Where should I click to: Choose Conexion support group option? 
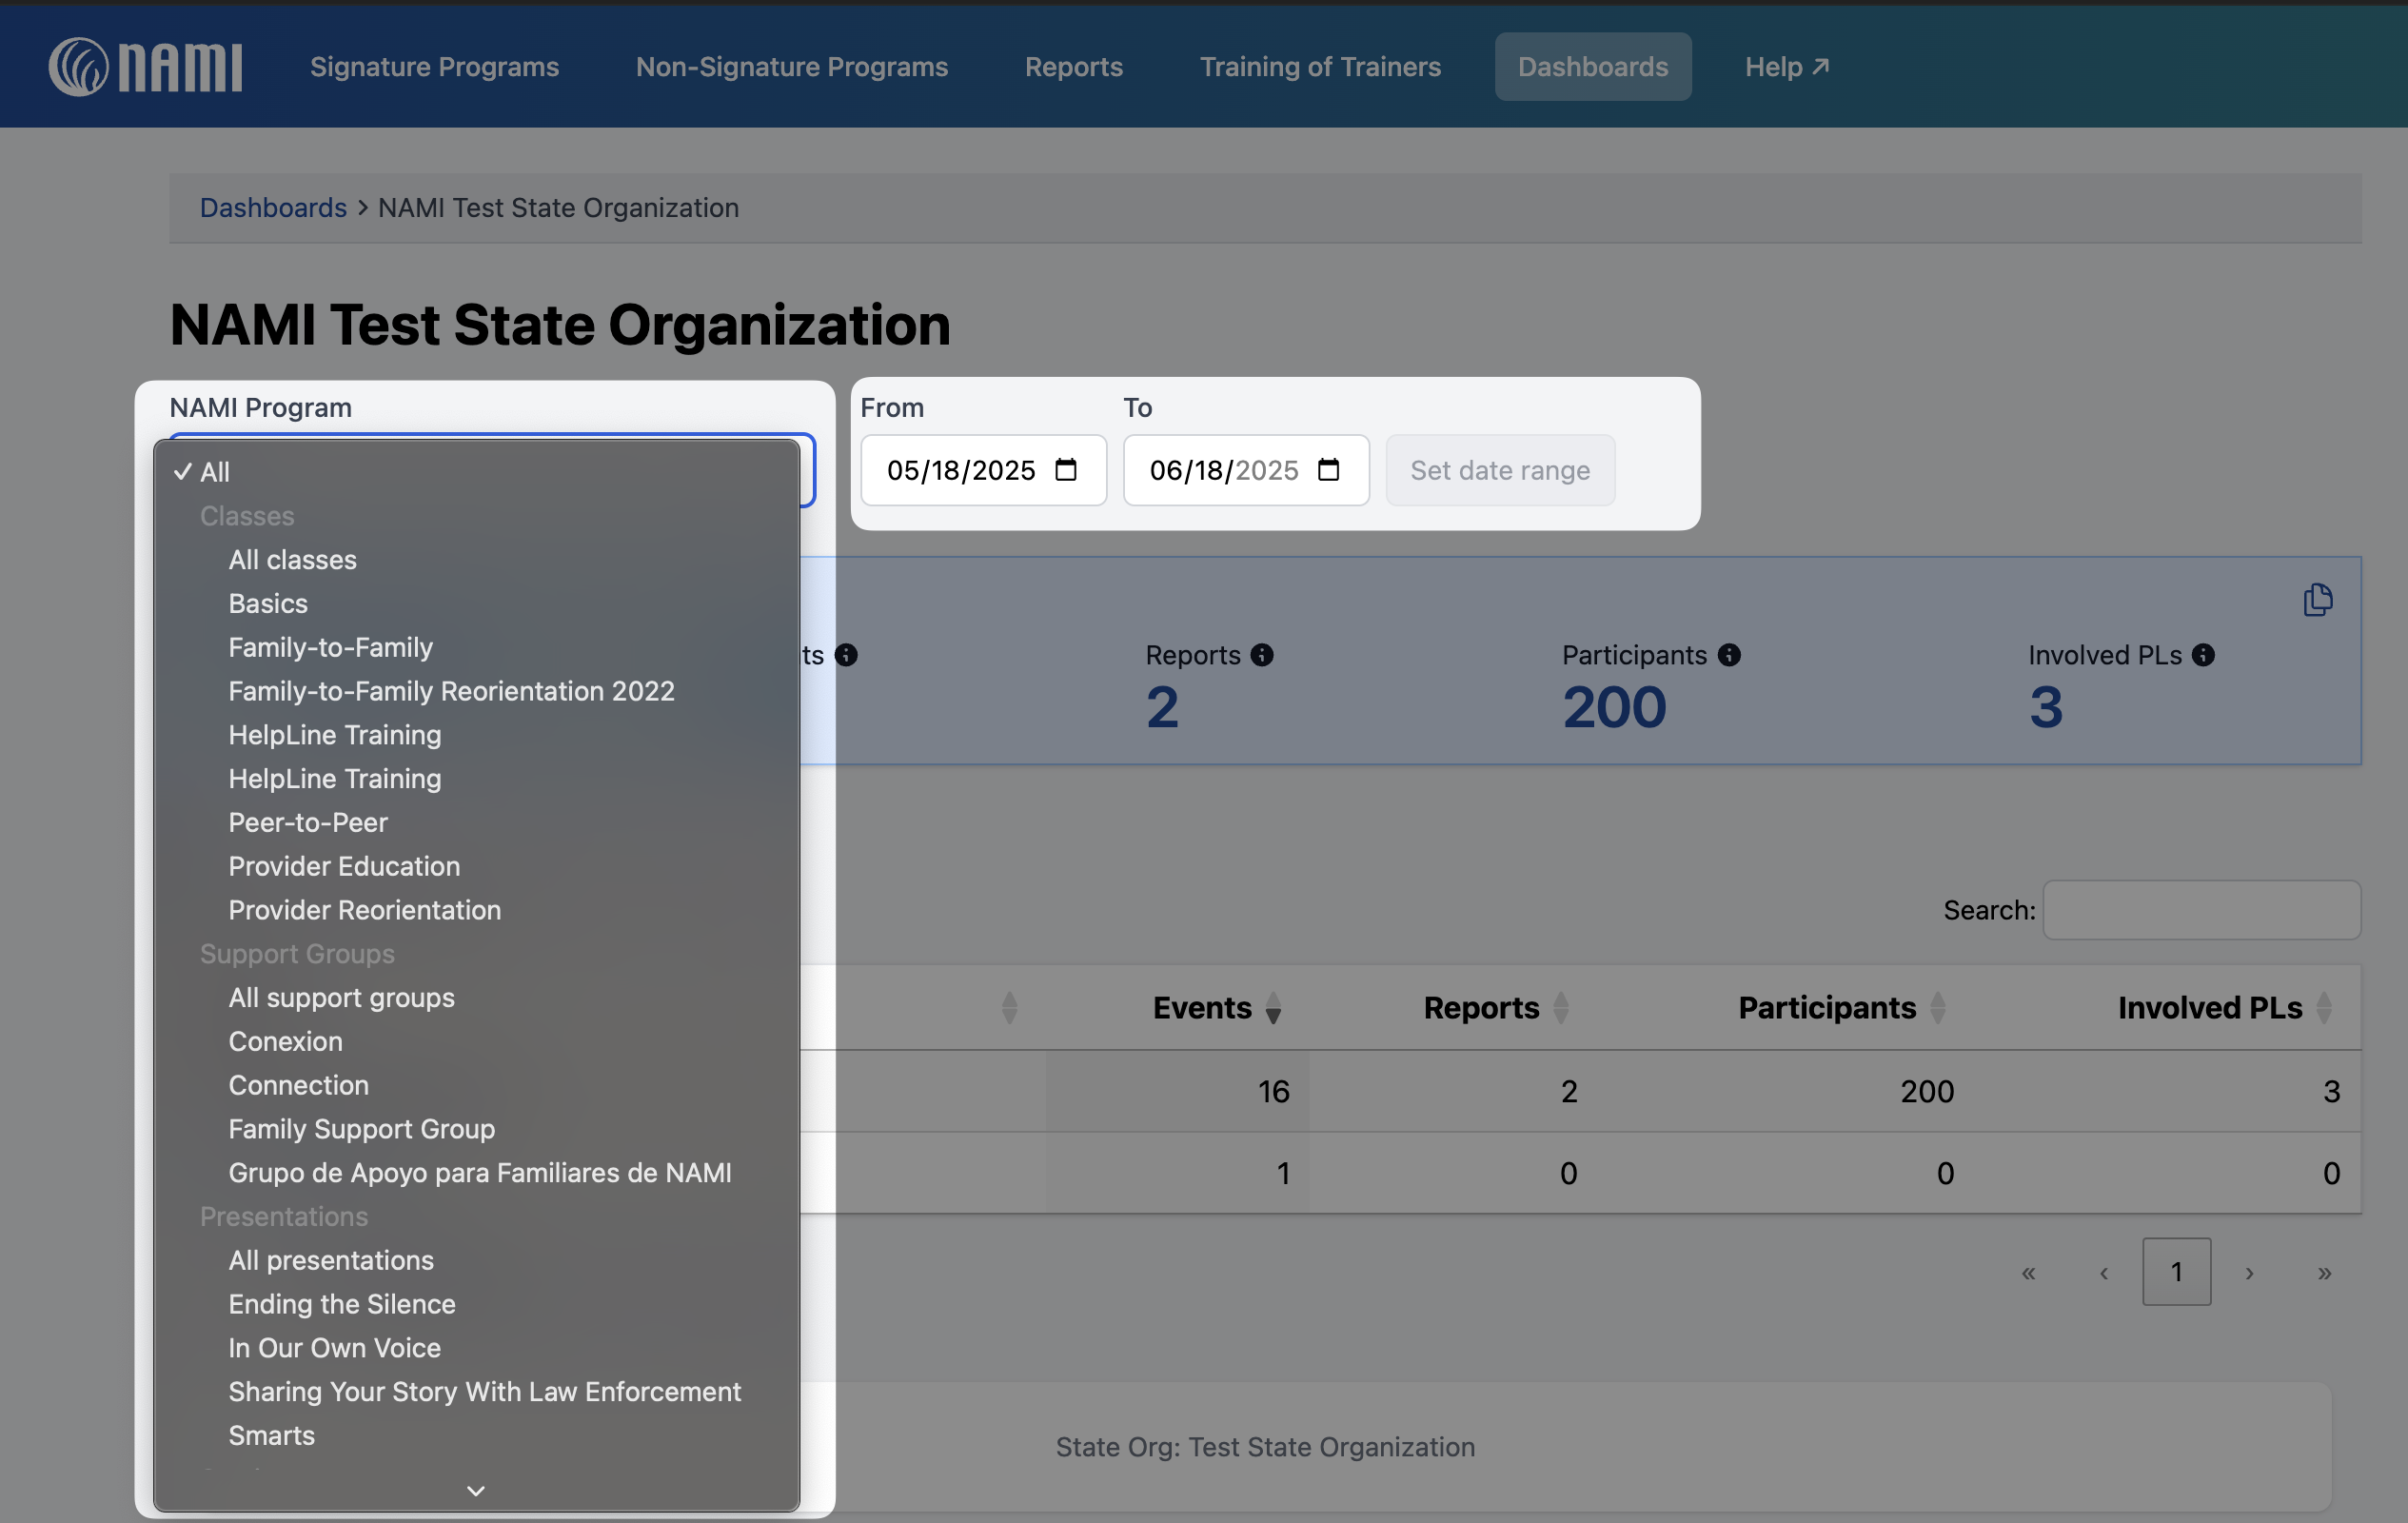pos(476,1041)
